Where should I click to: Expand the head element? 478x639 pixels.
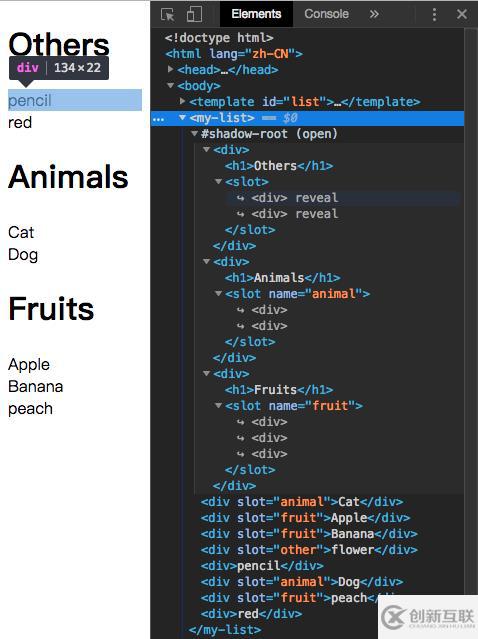tap(171, 70)
